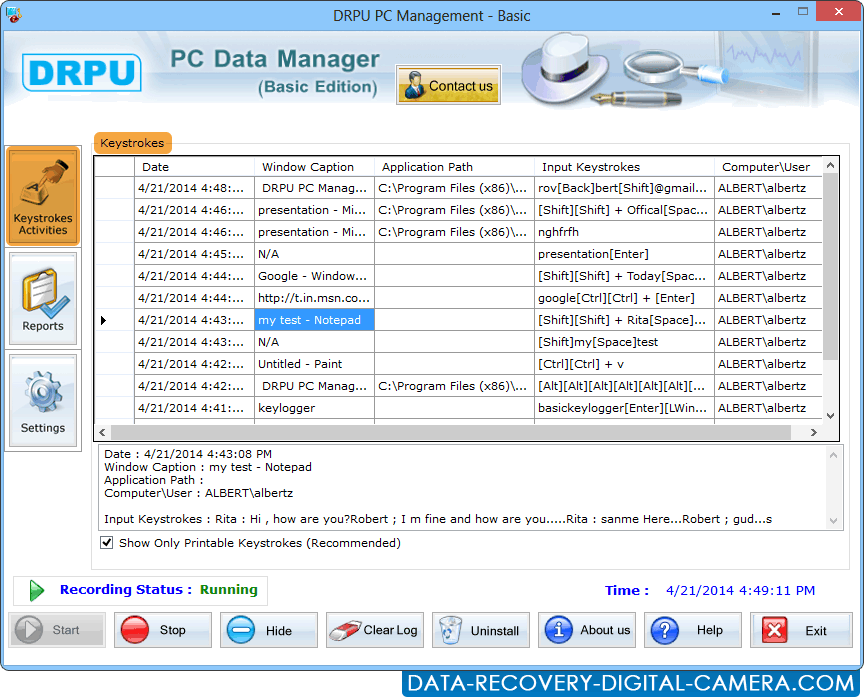Screen dimensions: 864x697
Task: Click the app icon in title bar
Action: click(x=13, y=14)
